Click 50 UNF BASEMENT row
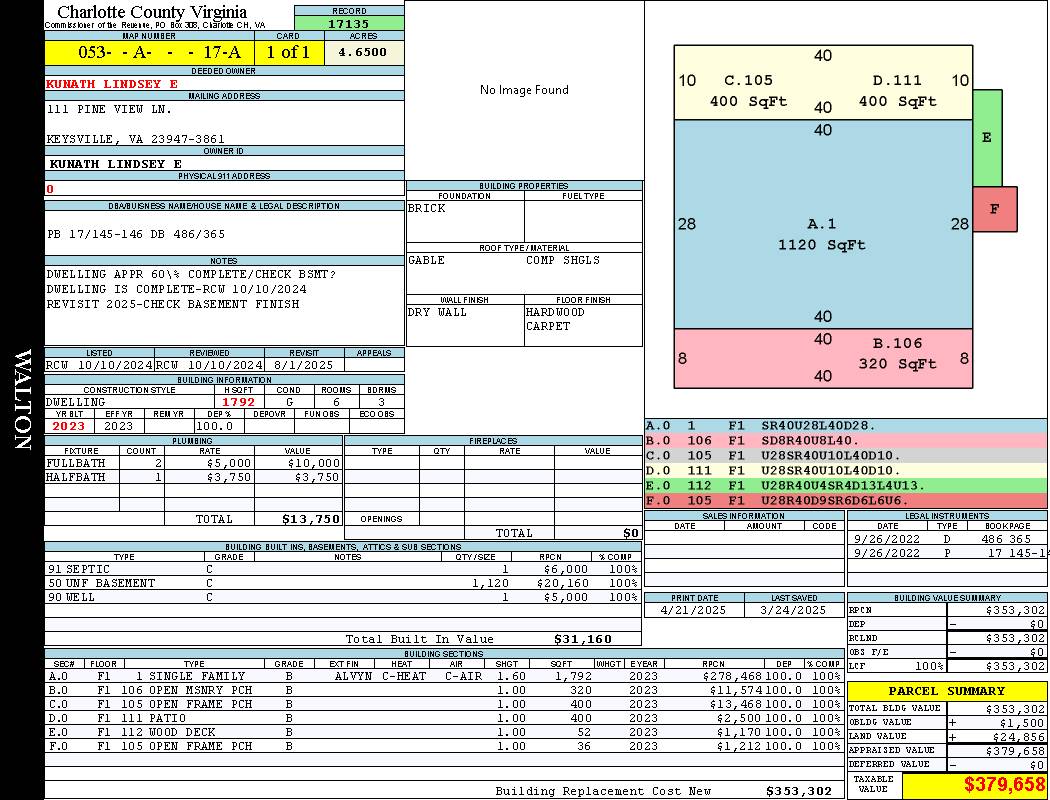The image size is (1050, 800). coord(343,583)
